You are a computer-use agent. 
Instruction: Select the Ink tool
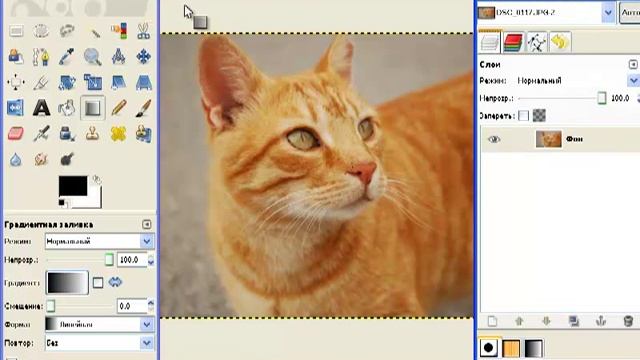[67, 134]
